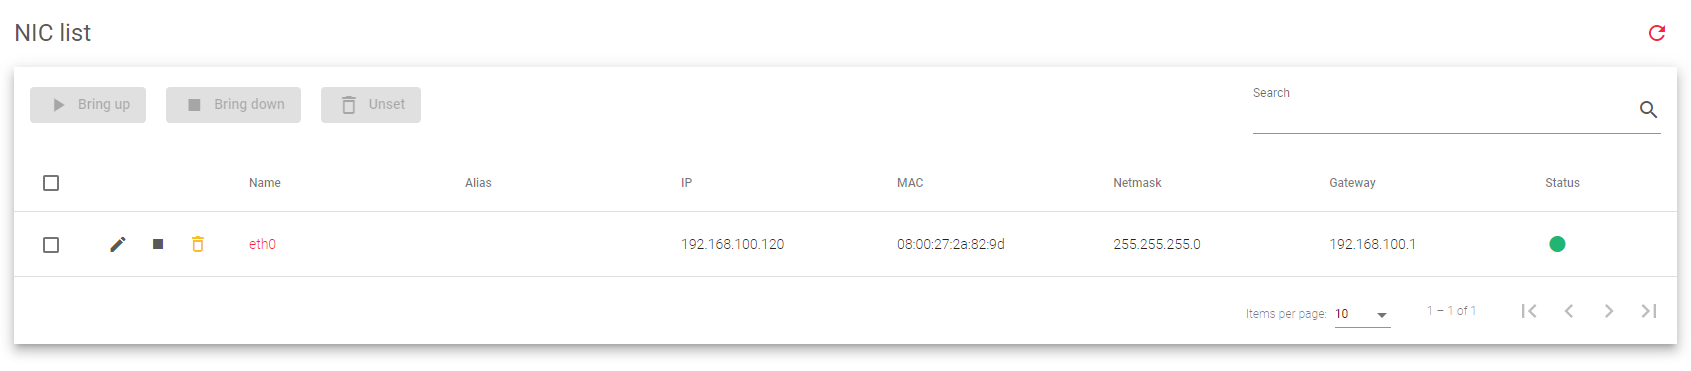Stop eth0 using the square icon

pos(158,244)
